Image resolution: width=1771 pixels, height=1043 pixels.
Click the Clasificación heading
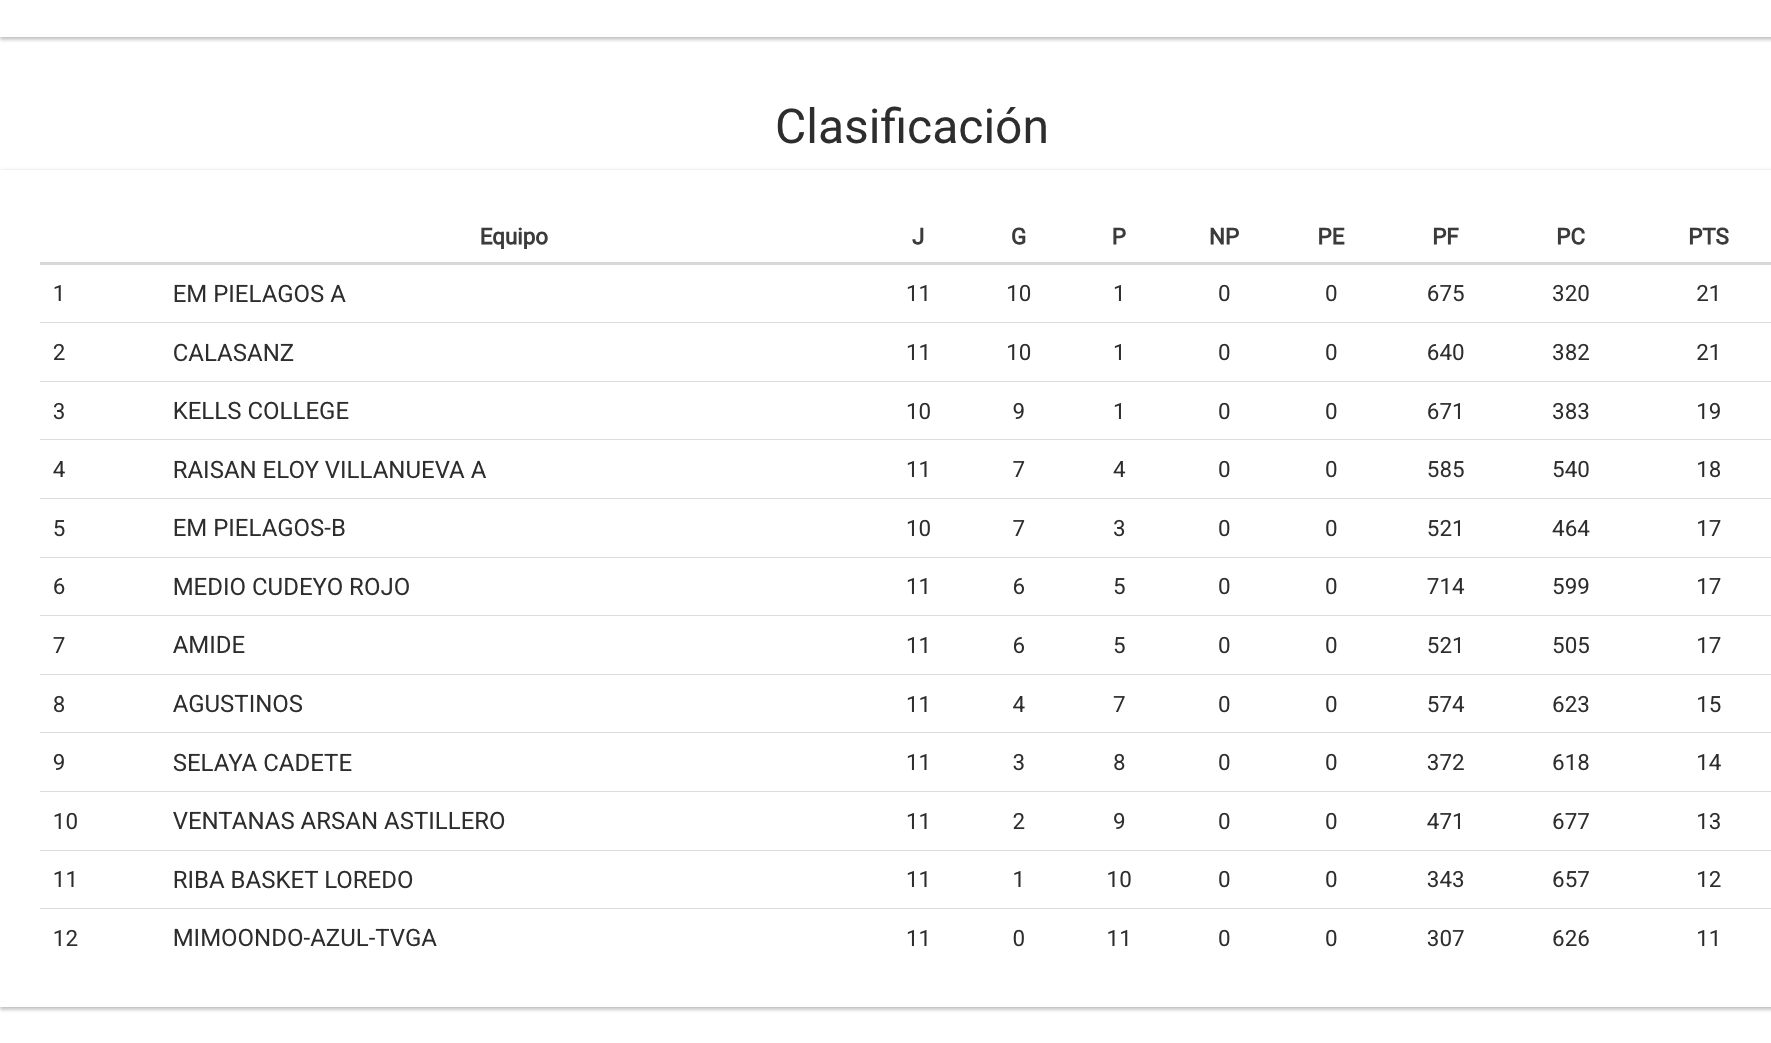pyautogui.click(x=911, y=127)
